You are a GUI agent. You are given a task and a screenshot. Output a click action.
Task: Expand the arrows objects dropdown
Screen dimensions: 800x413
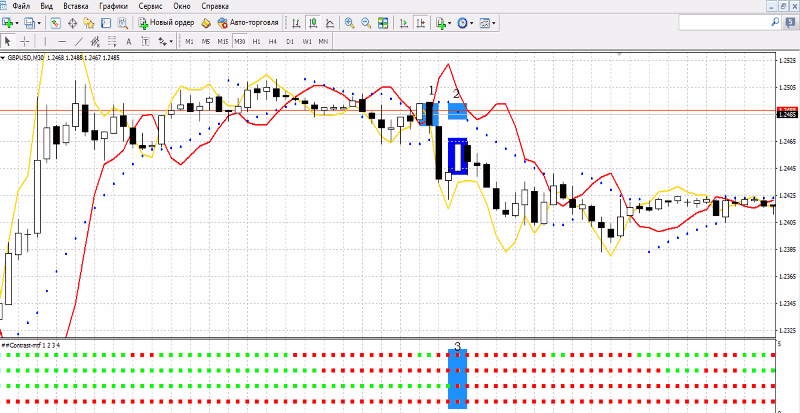171,42
